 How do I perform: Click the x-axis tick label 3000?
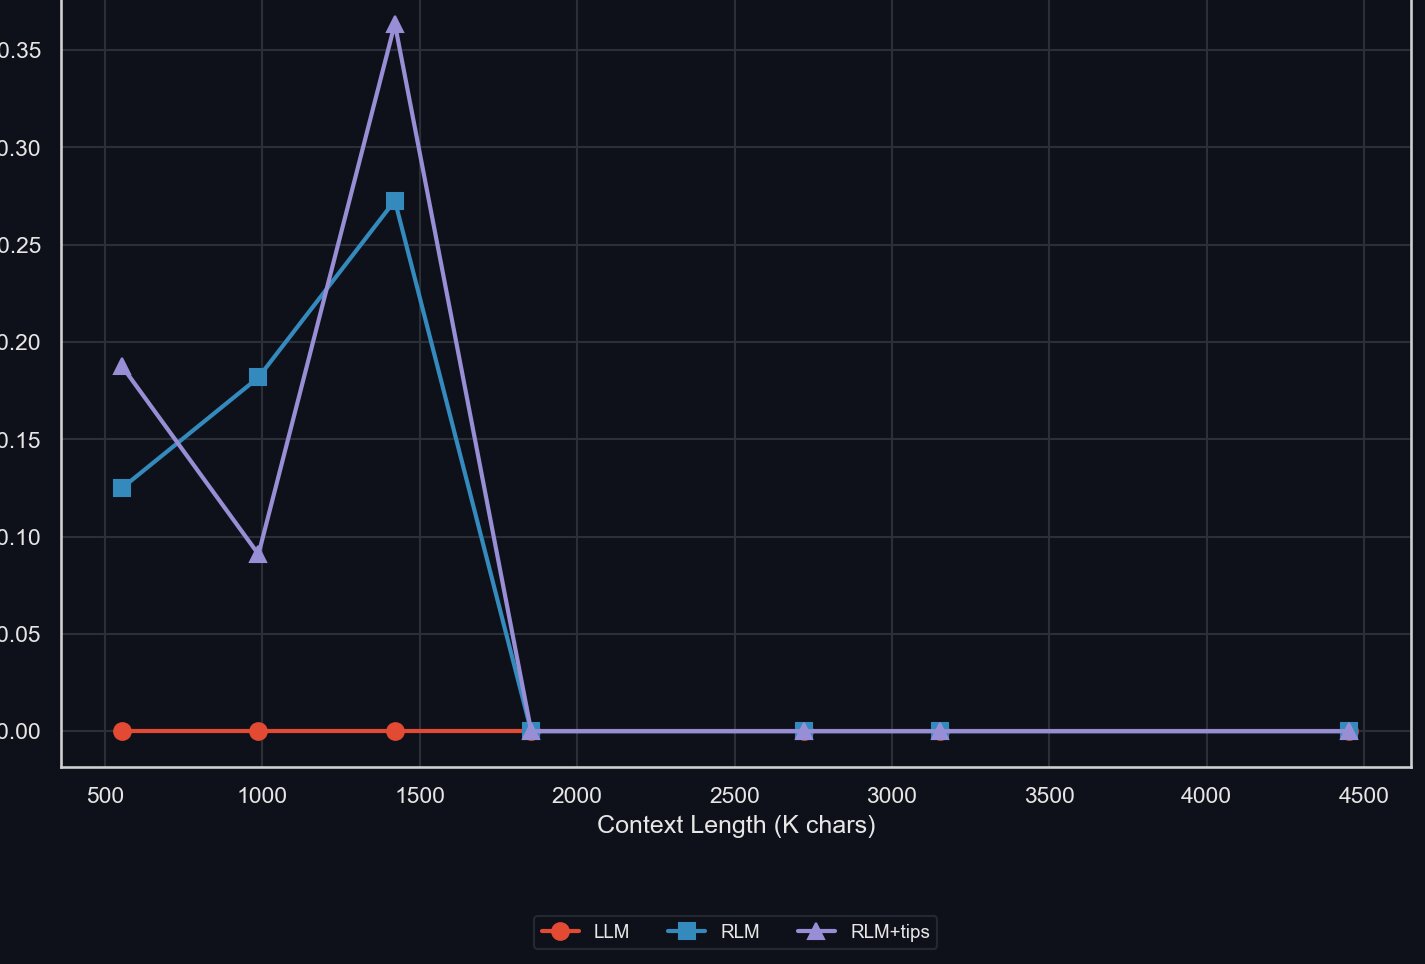(892, 796)
